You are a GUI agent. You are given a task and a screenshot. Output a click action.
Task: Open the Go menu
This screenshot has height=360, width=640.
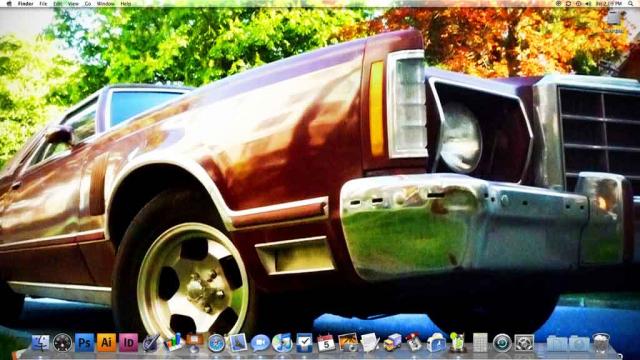pyautogui.click(x=88, y=4)
